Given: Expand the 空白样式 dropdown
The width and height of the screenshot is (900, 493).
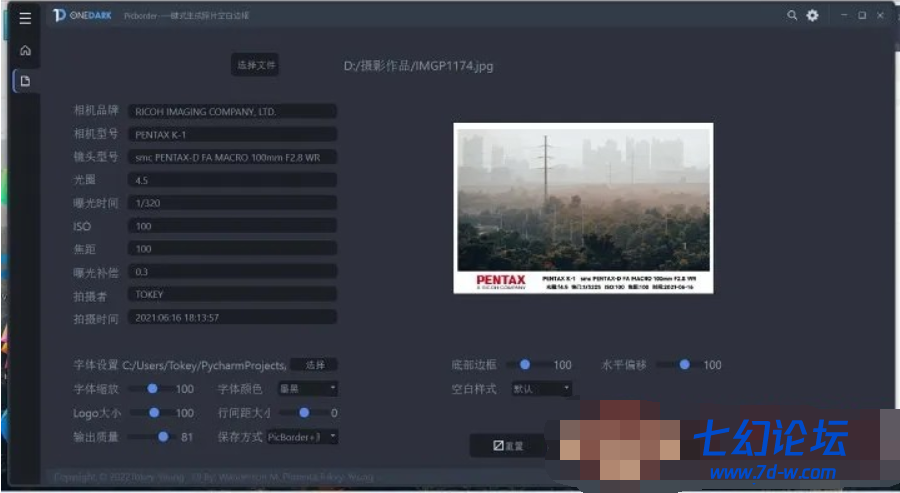Looking at the screenshot, I should 541,388.
